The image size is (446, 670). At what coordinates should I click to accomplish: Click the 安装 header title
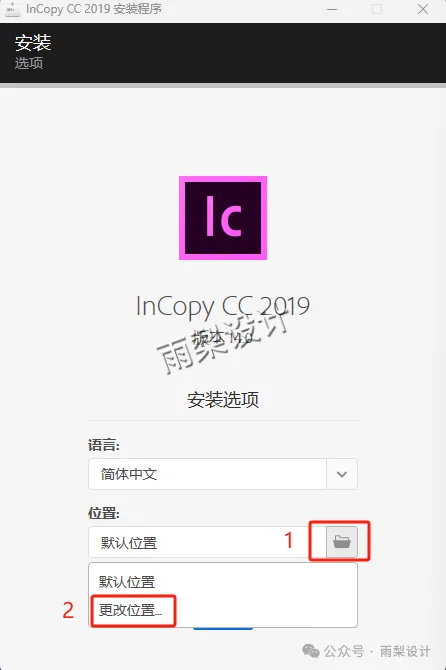(33, 43)
